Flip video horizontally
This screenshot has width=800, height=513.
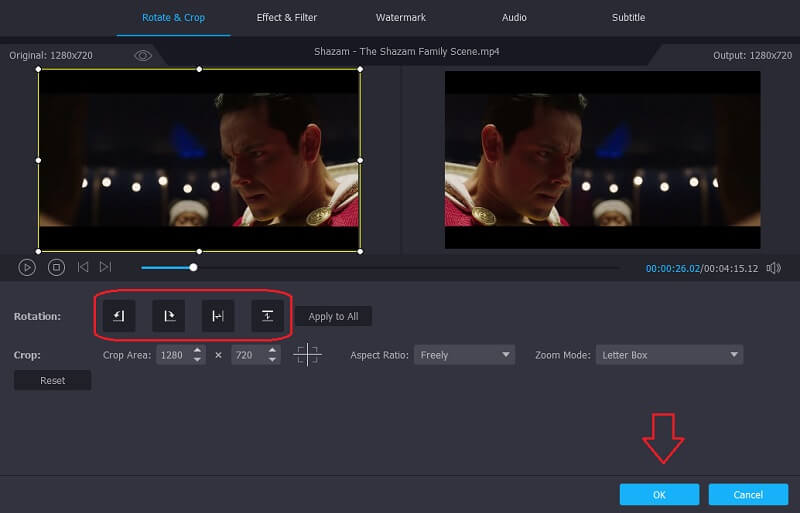pos(218,316)
